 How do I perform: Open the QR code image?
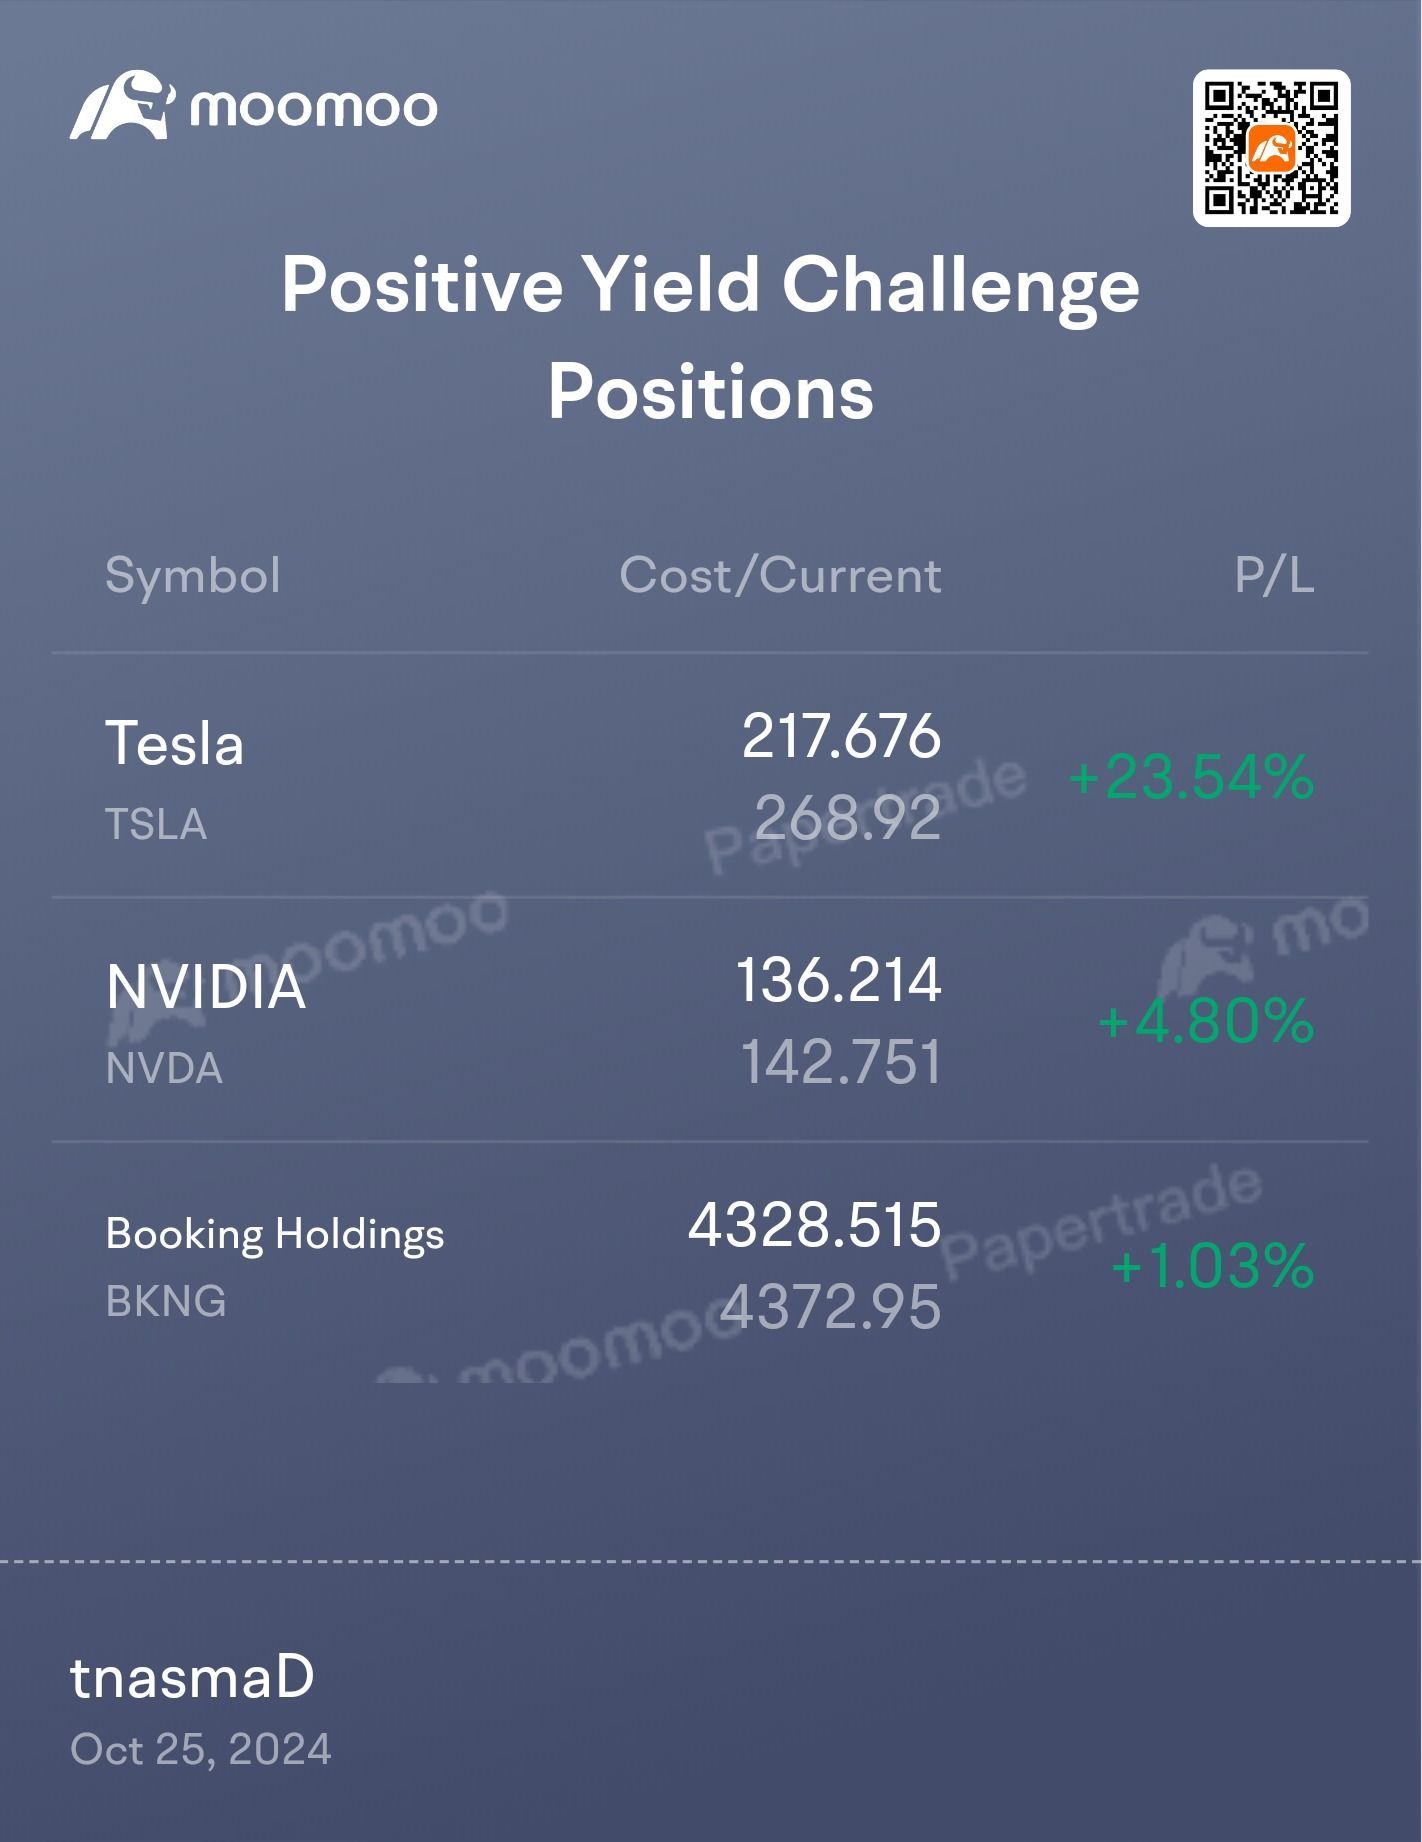1271,148
